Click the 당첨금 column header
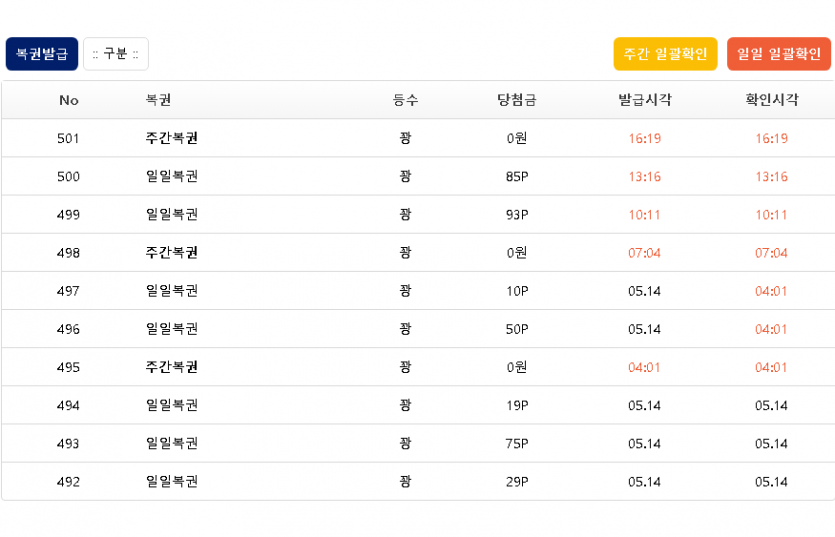The height and width of the screenshot is (537, 835). click(x=516, y=100)
